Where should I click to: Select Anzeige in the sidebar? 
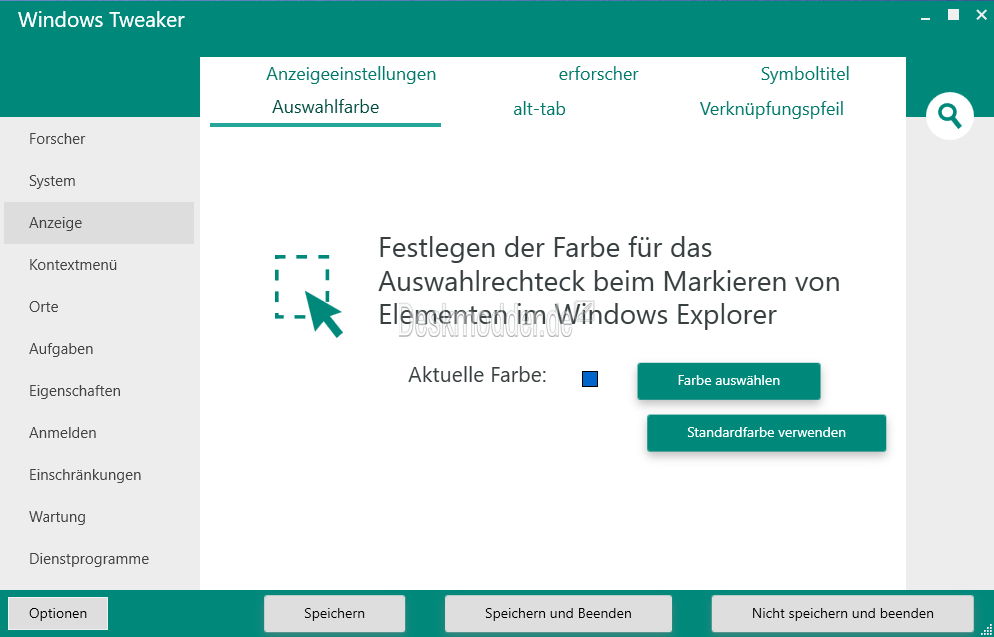99,222
